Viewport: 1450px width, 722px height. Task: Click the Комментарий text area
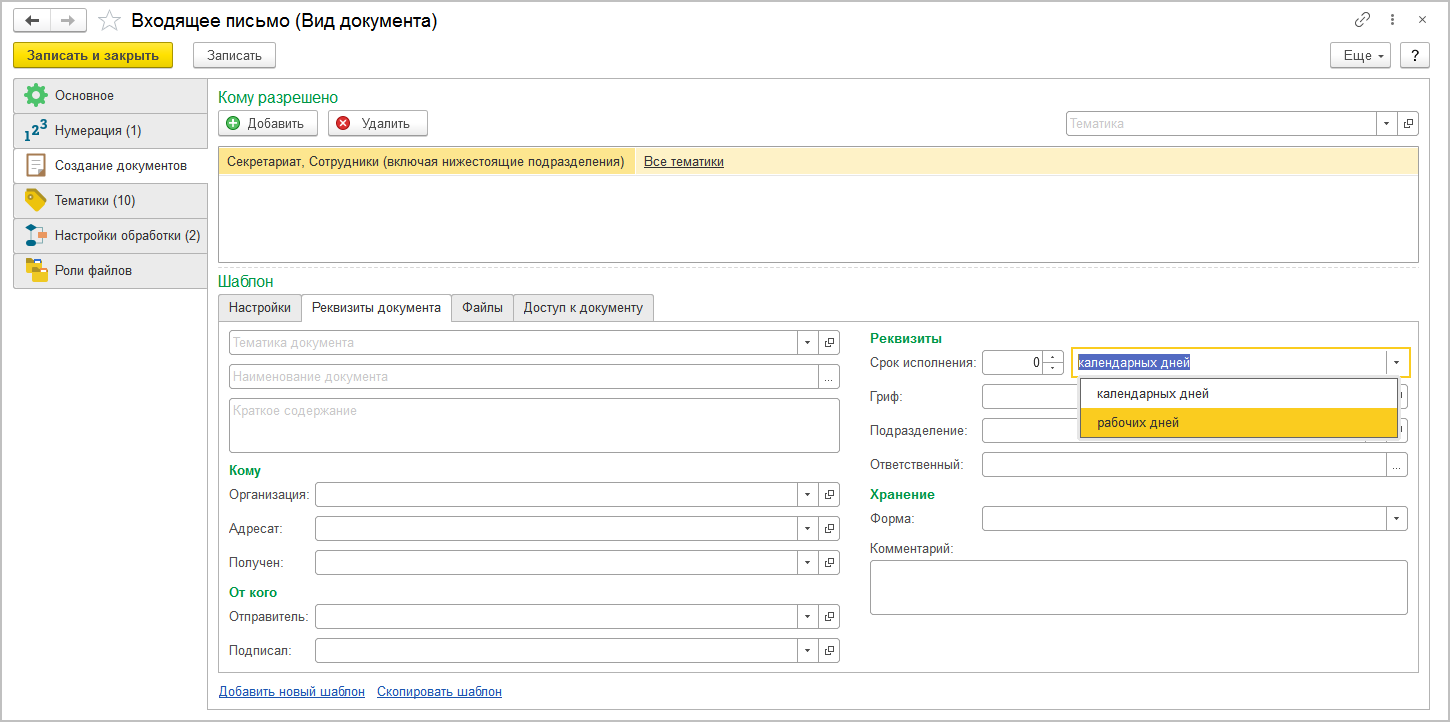pyautogui.click(x=1138, y=586)
